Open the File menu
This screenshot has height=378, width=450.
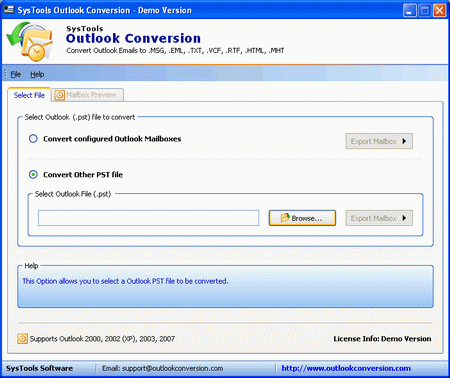(x=16, y=74)
